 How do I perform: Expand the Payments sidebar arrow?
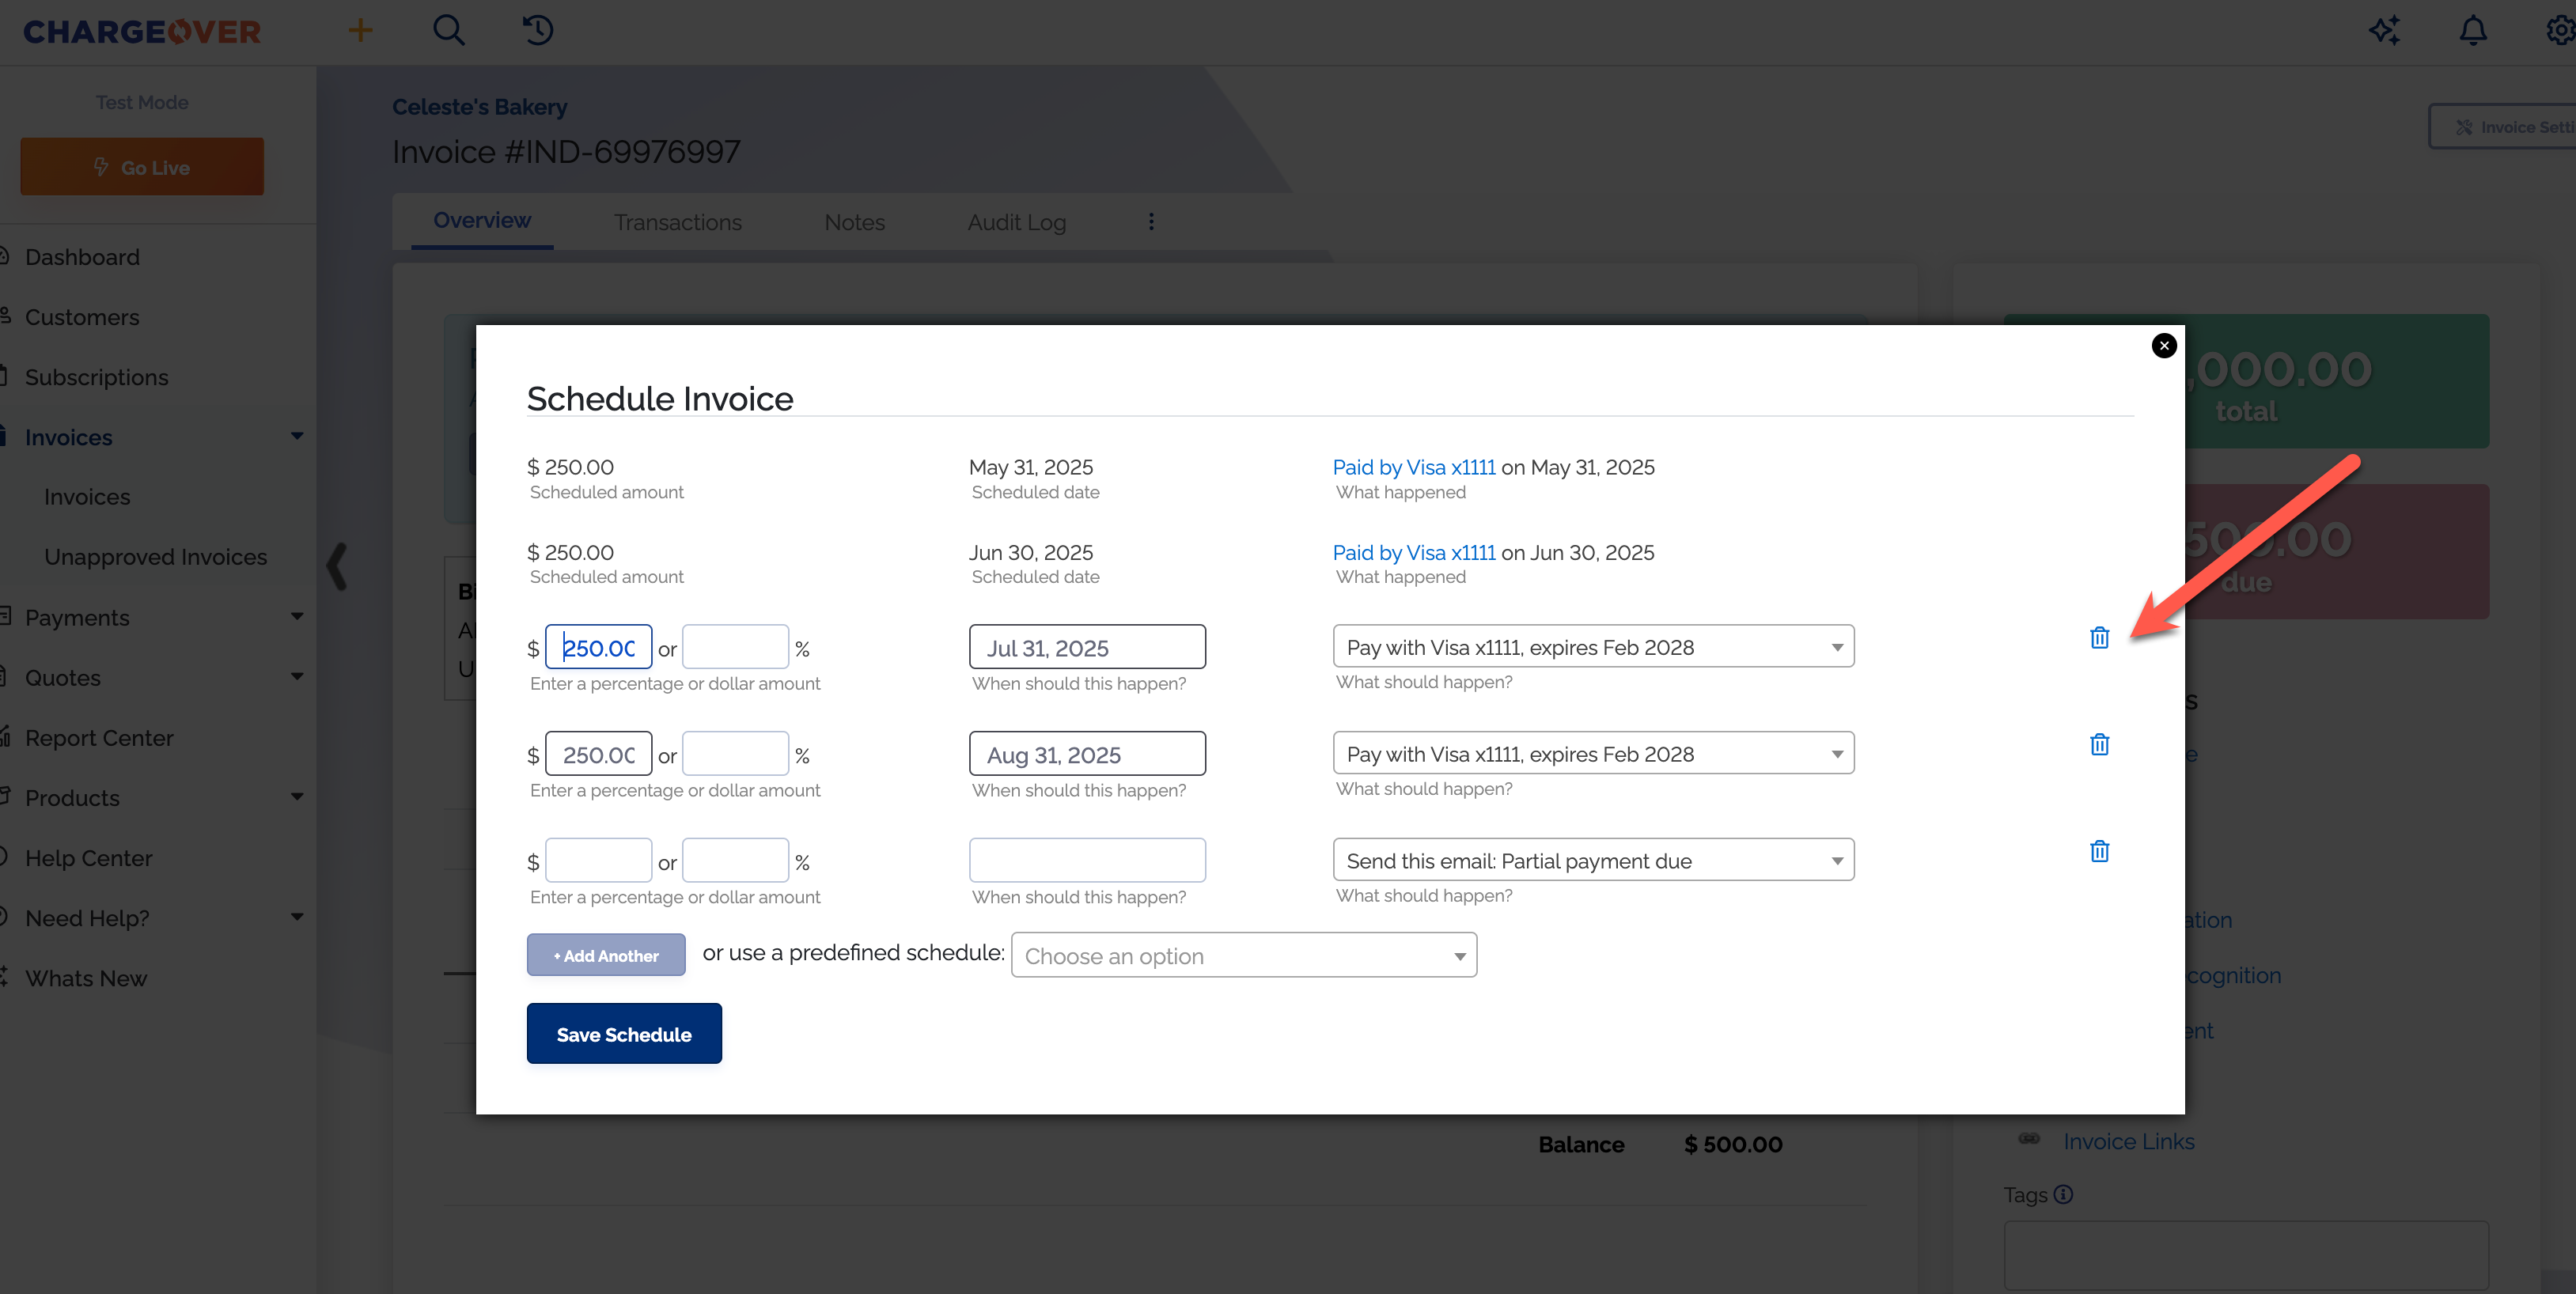(x=297, y=616)
